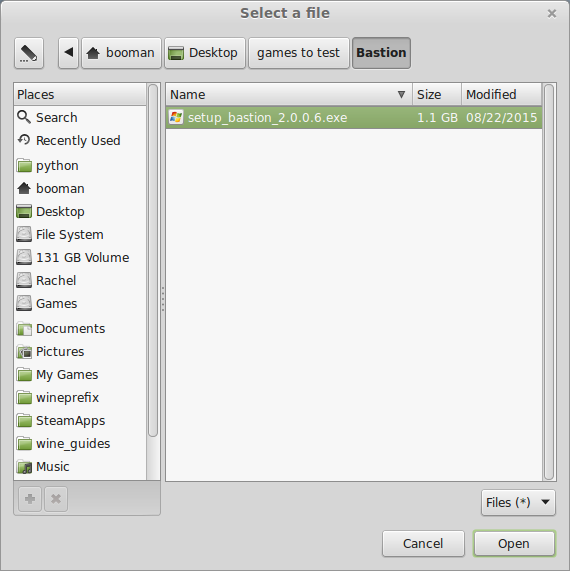Click the Games drive icon
The width and height of the screenshot is (570, 571).
click(24, 303)
